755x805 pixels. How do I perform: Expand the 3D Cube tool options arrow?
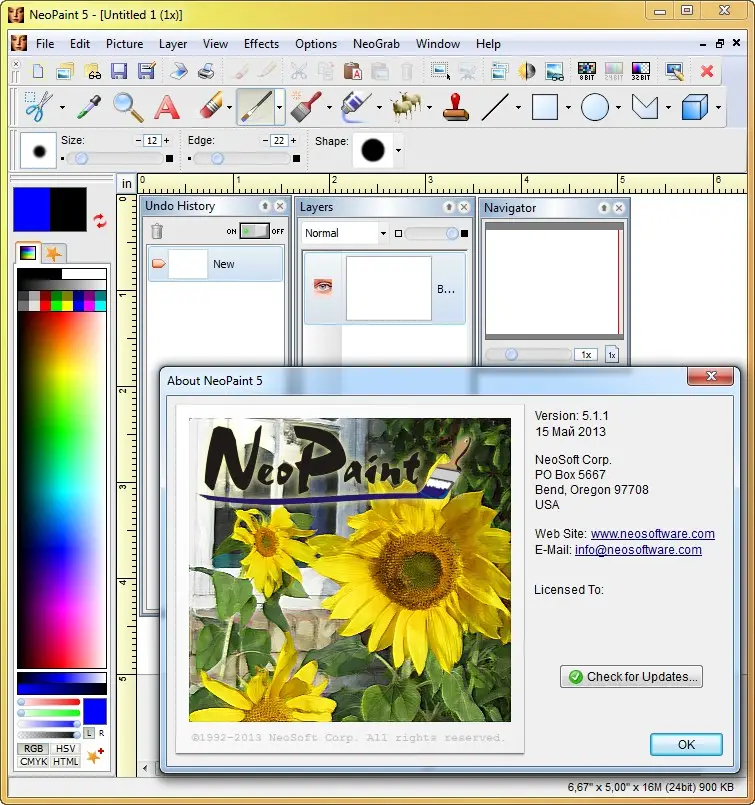point(718,107)
